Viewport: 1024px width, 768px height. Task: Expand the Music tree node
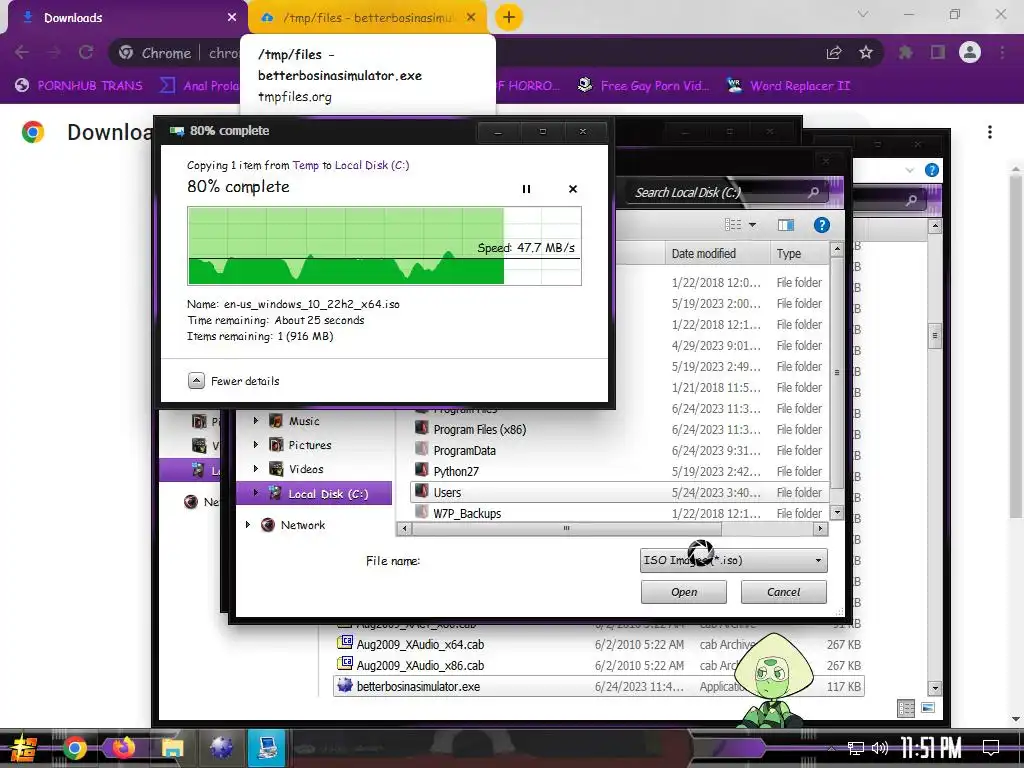pos(256,421)
